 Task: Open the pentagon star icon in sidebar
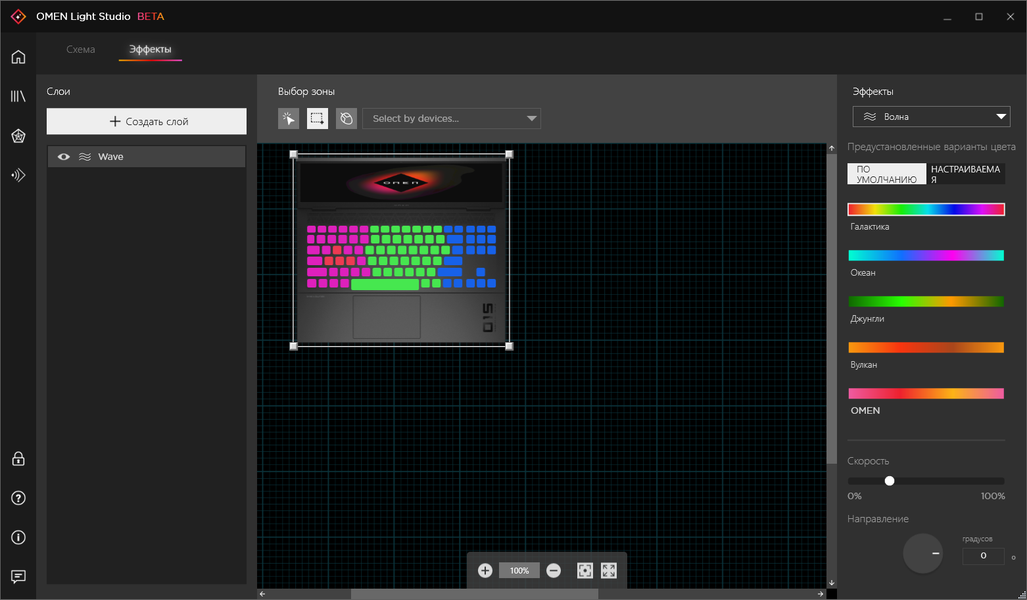[18, 136]
